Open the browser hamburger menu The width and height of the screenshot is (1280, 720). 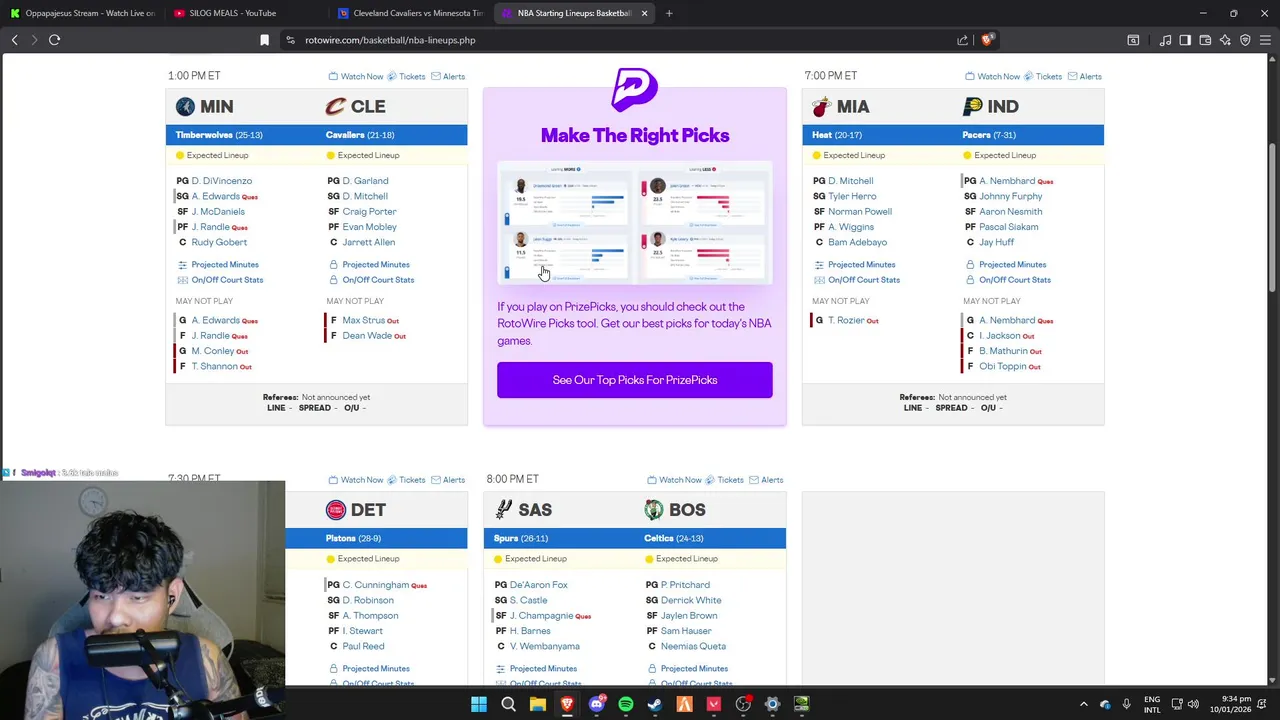coord(1265,40)
